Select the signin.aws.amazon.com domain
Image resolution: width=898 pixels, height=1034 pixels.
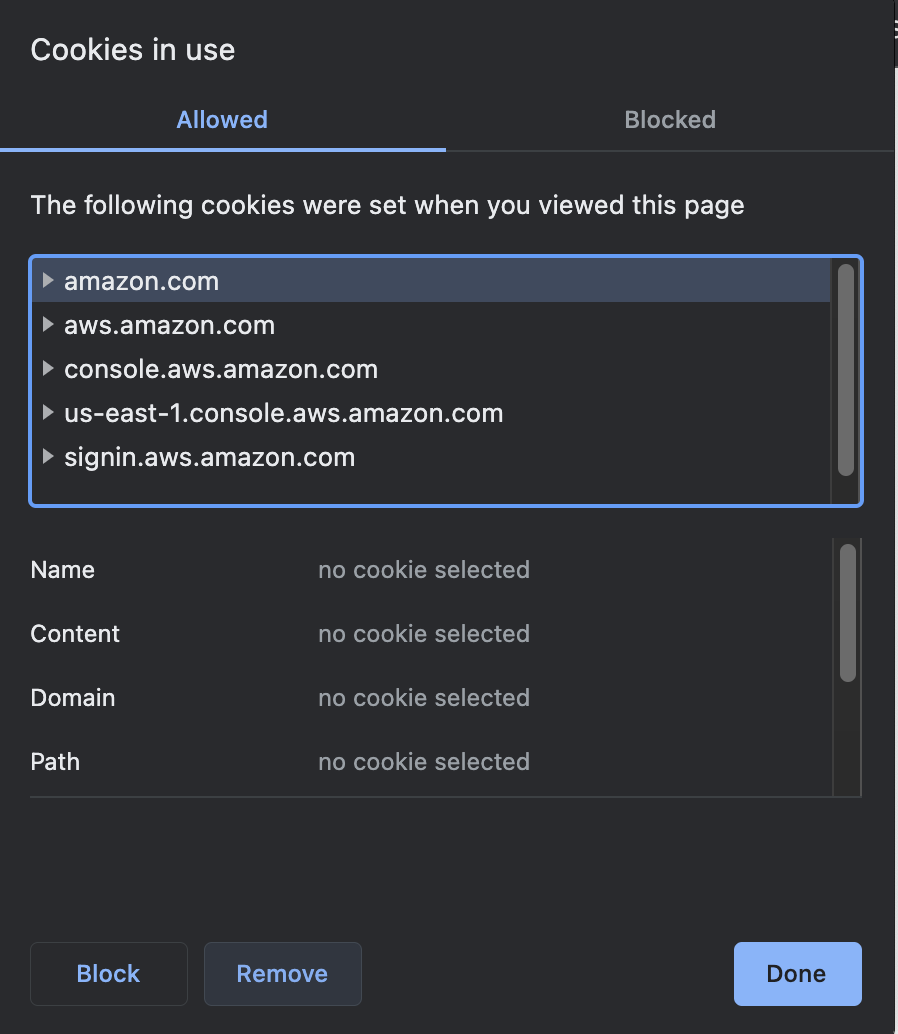[209, 457]
